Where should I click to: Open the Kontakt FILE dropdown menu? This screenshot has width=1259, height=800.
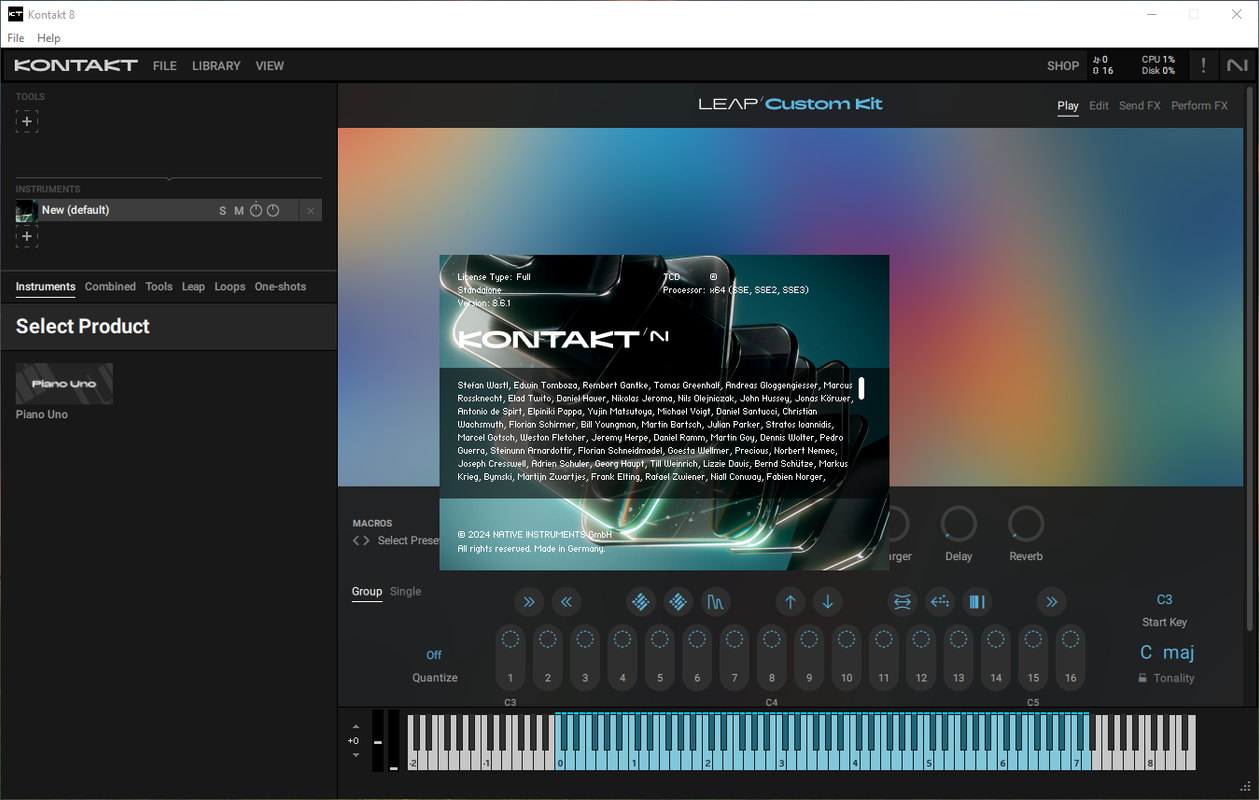click(x=165, y=66)
